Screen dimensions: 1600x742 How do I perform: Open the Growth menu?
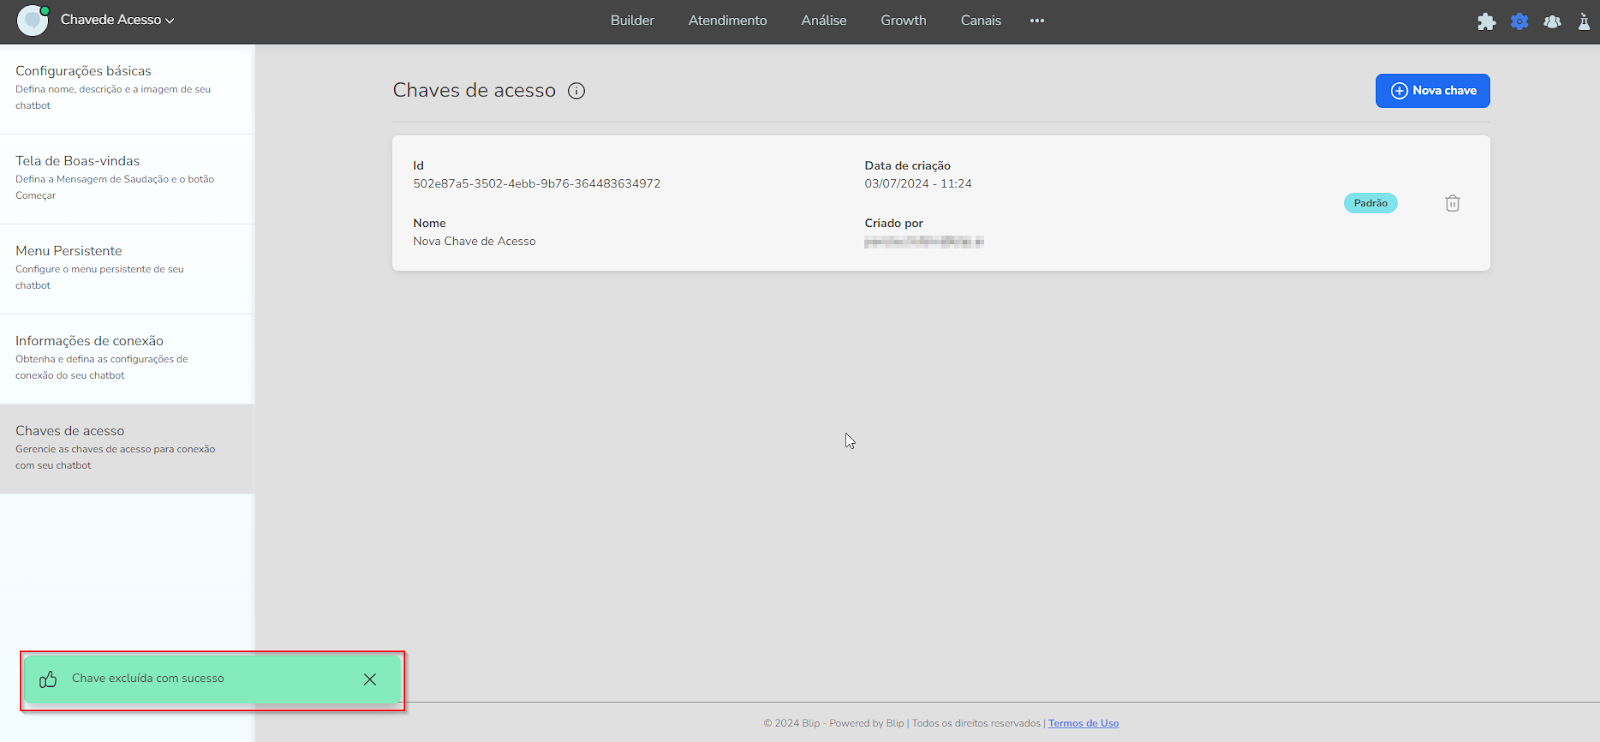click(x=903, y=20)
